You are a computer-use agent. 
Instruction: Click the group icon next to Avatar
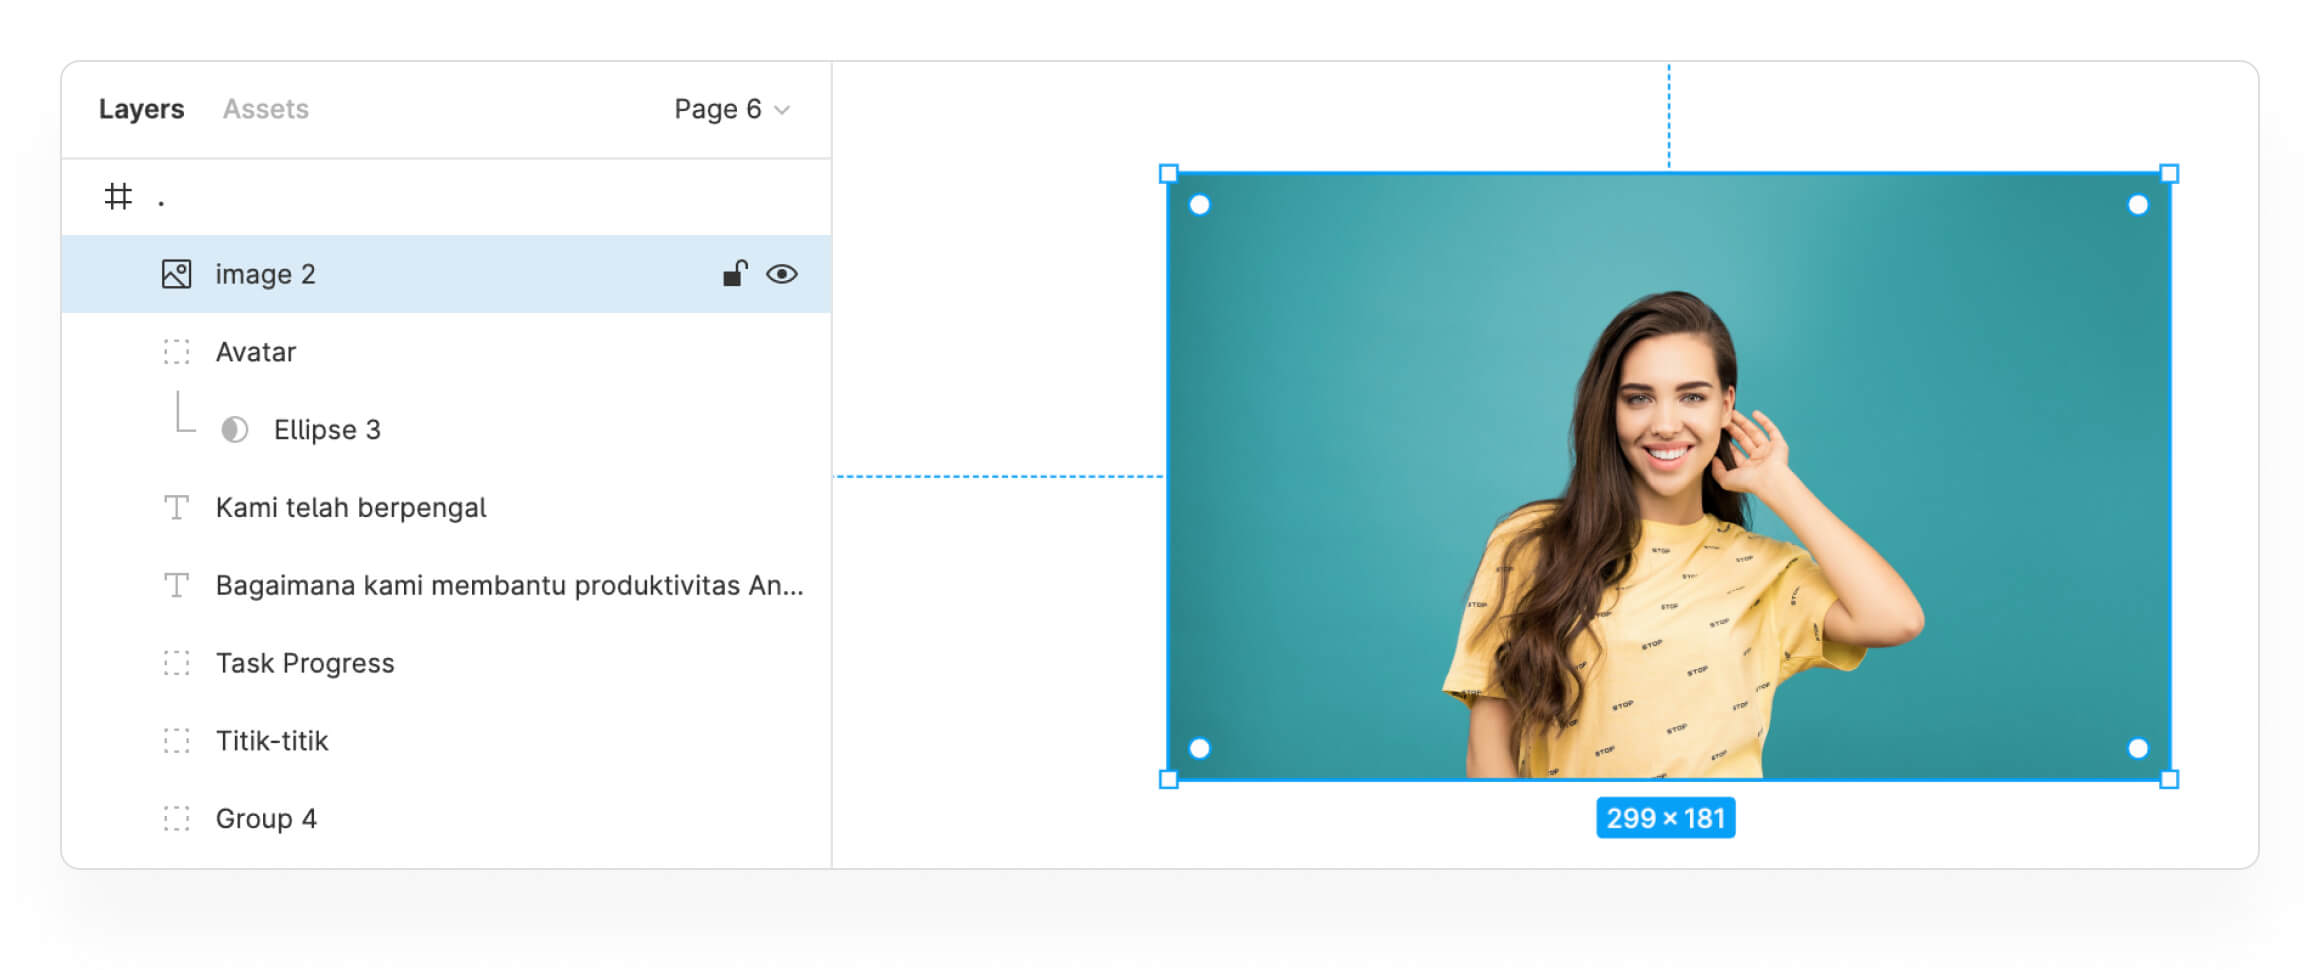176,352
